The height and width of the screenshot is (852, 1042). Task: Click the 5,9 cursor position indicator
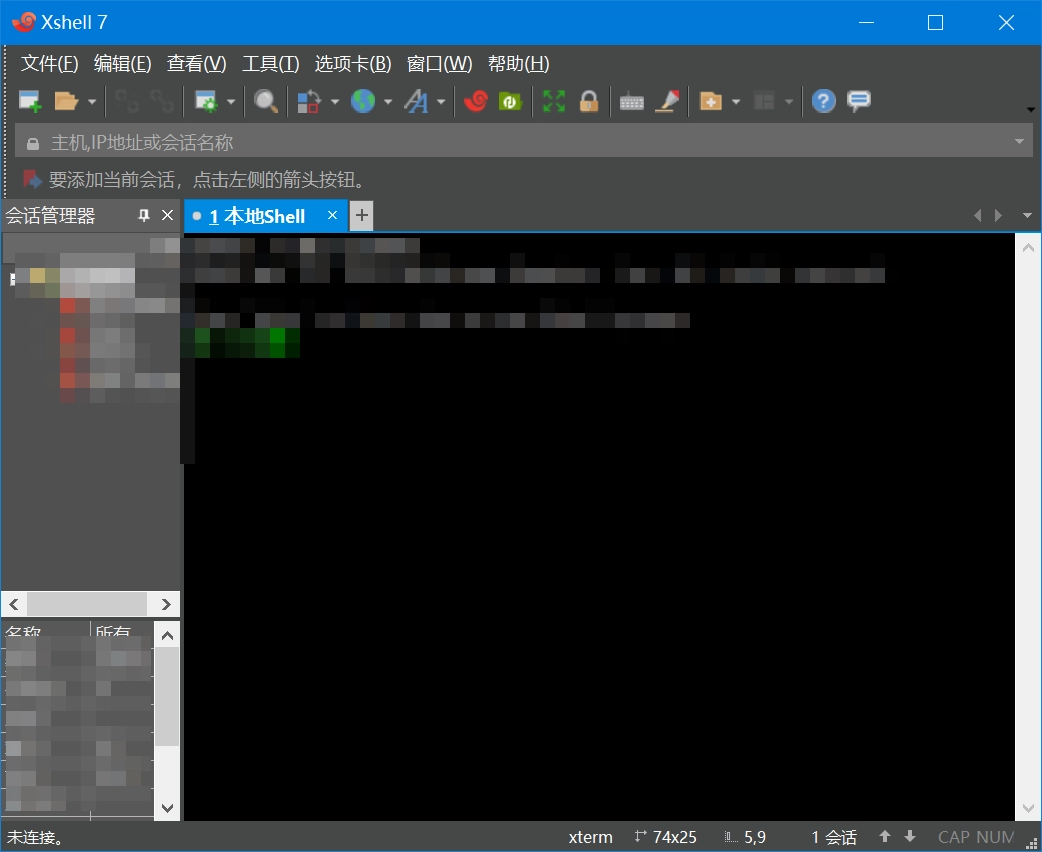pos(745,837)
